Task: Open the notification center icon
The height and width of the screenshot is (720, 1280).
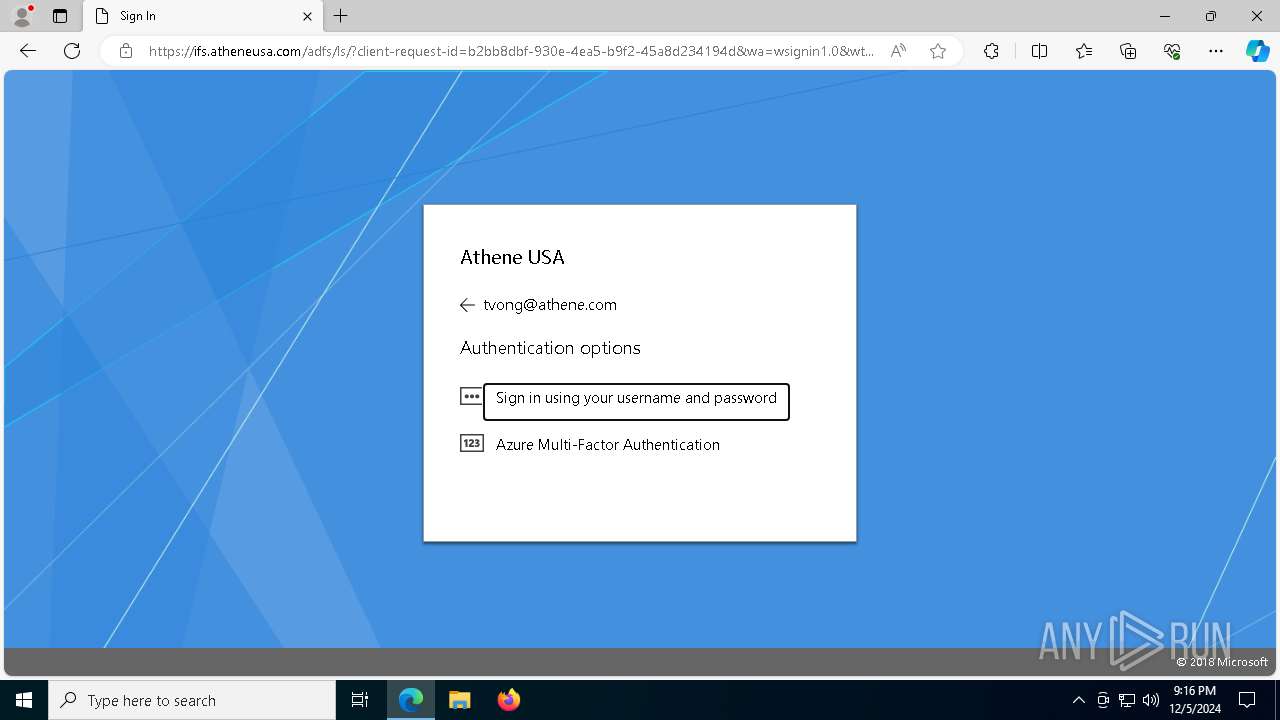Action: [1247, 700]
